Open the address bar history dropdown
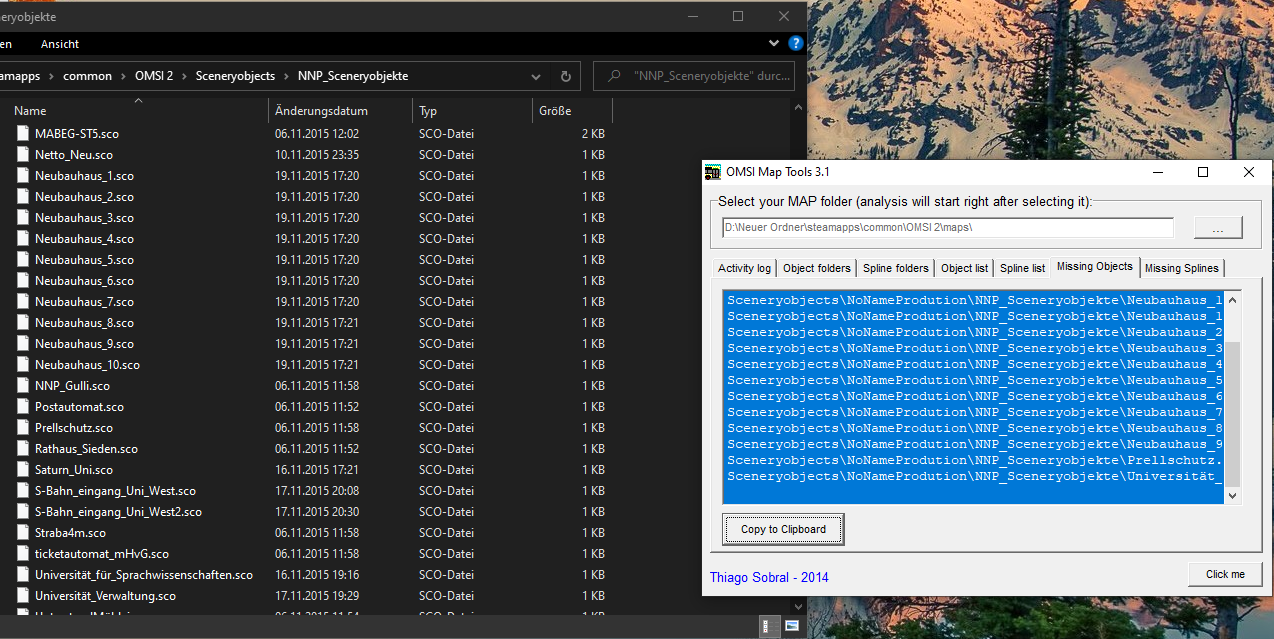This screenshot has height=639, width=1274. coord(537,76)
